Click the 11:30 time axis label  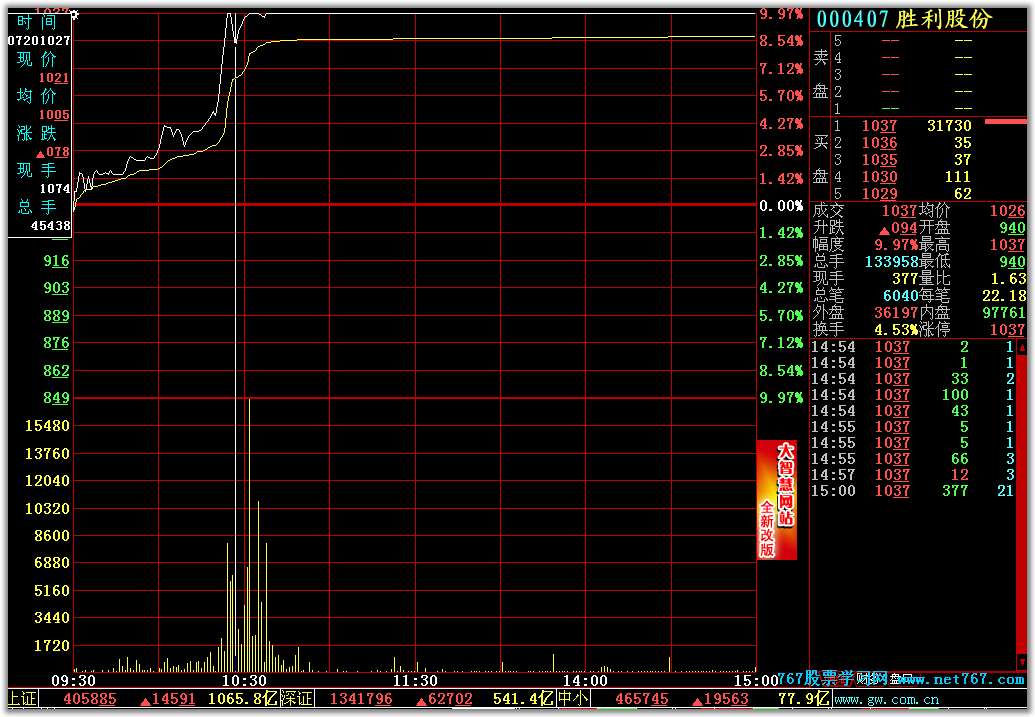(x=415, y=681)
